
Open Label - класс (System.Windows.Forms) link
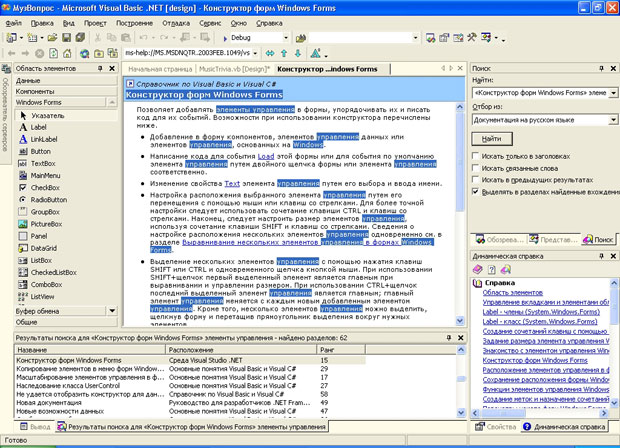pos(540,321)
